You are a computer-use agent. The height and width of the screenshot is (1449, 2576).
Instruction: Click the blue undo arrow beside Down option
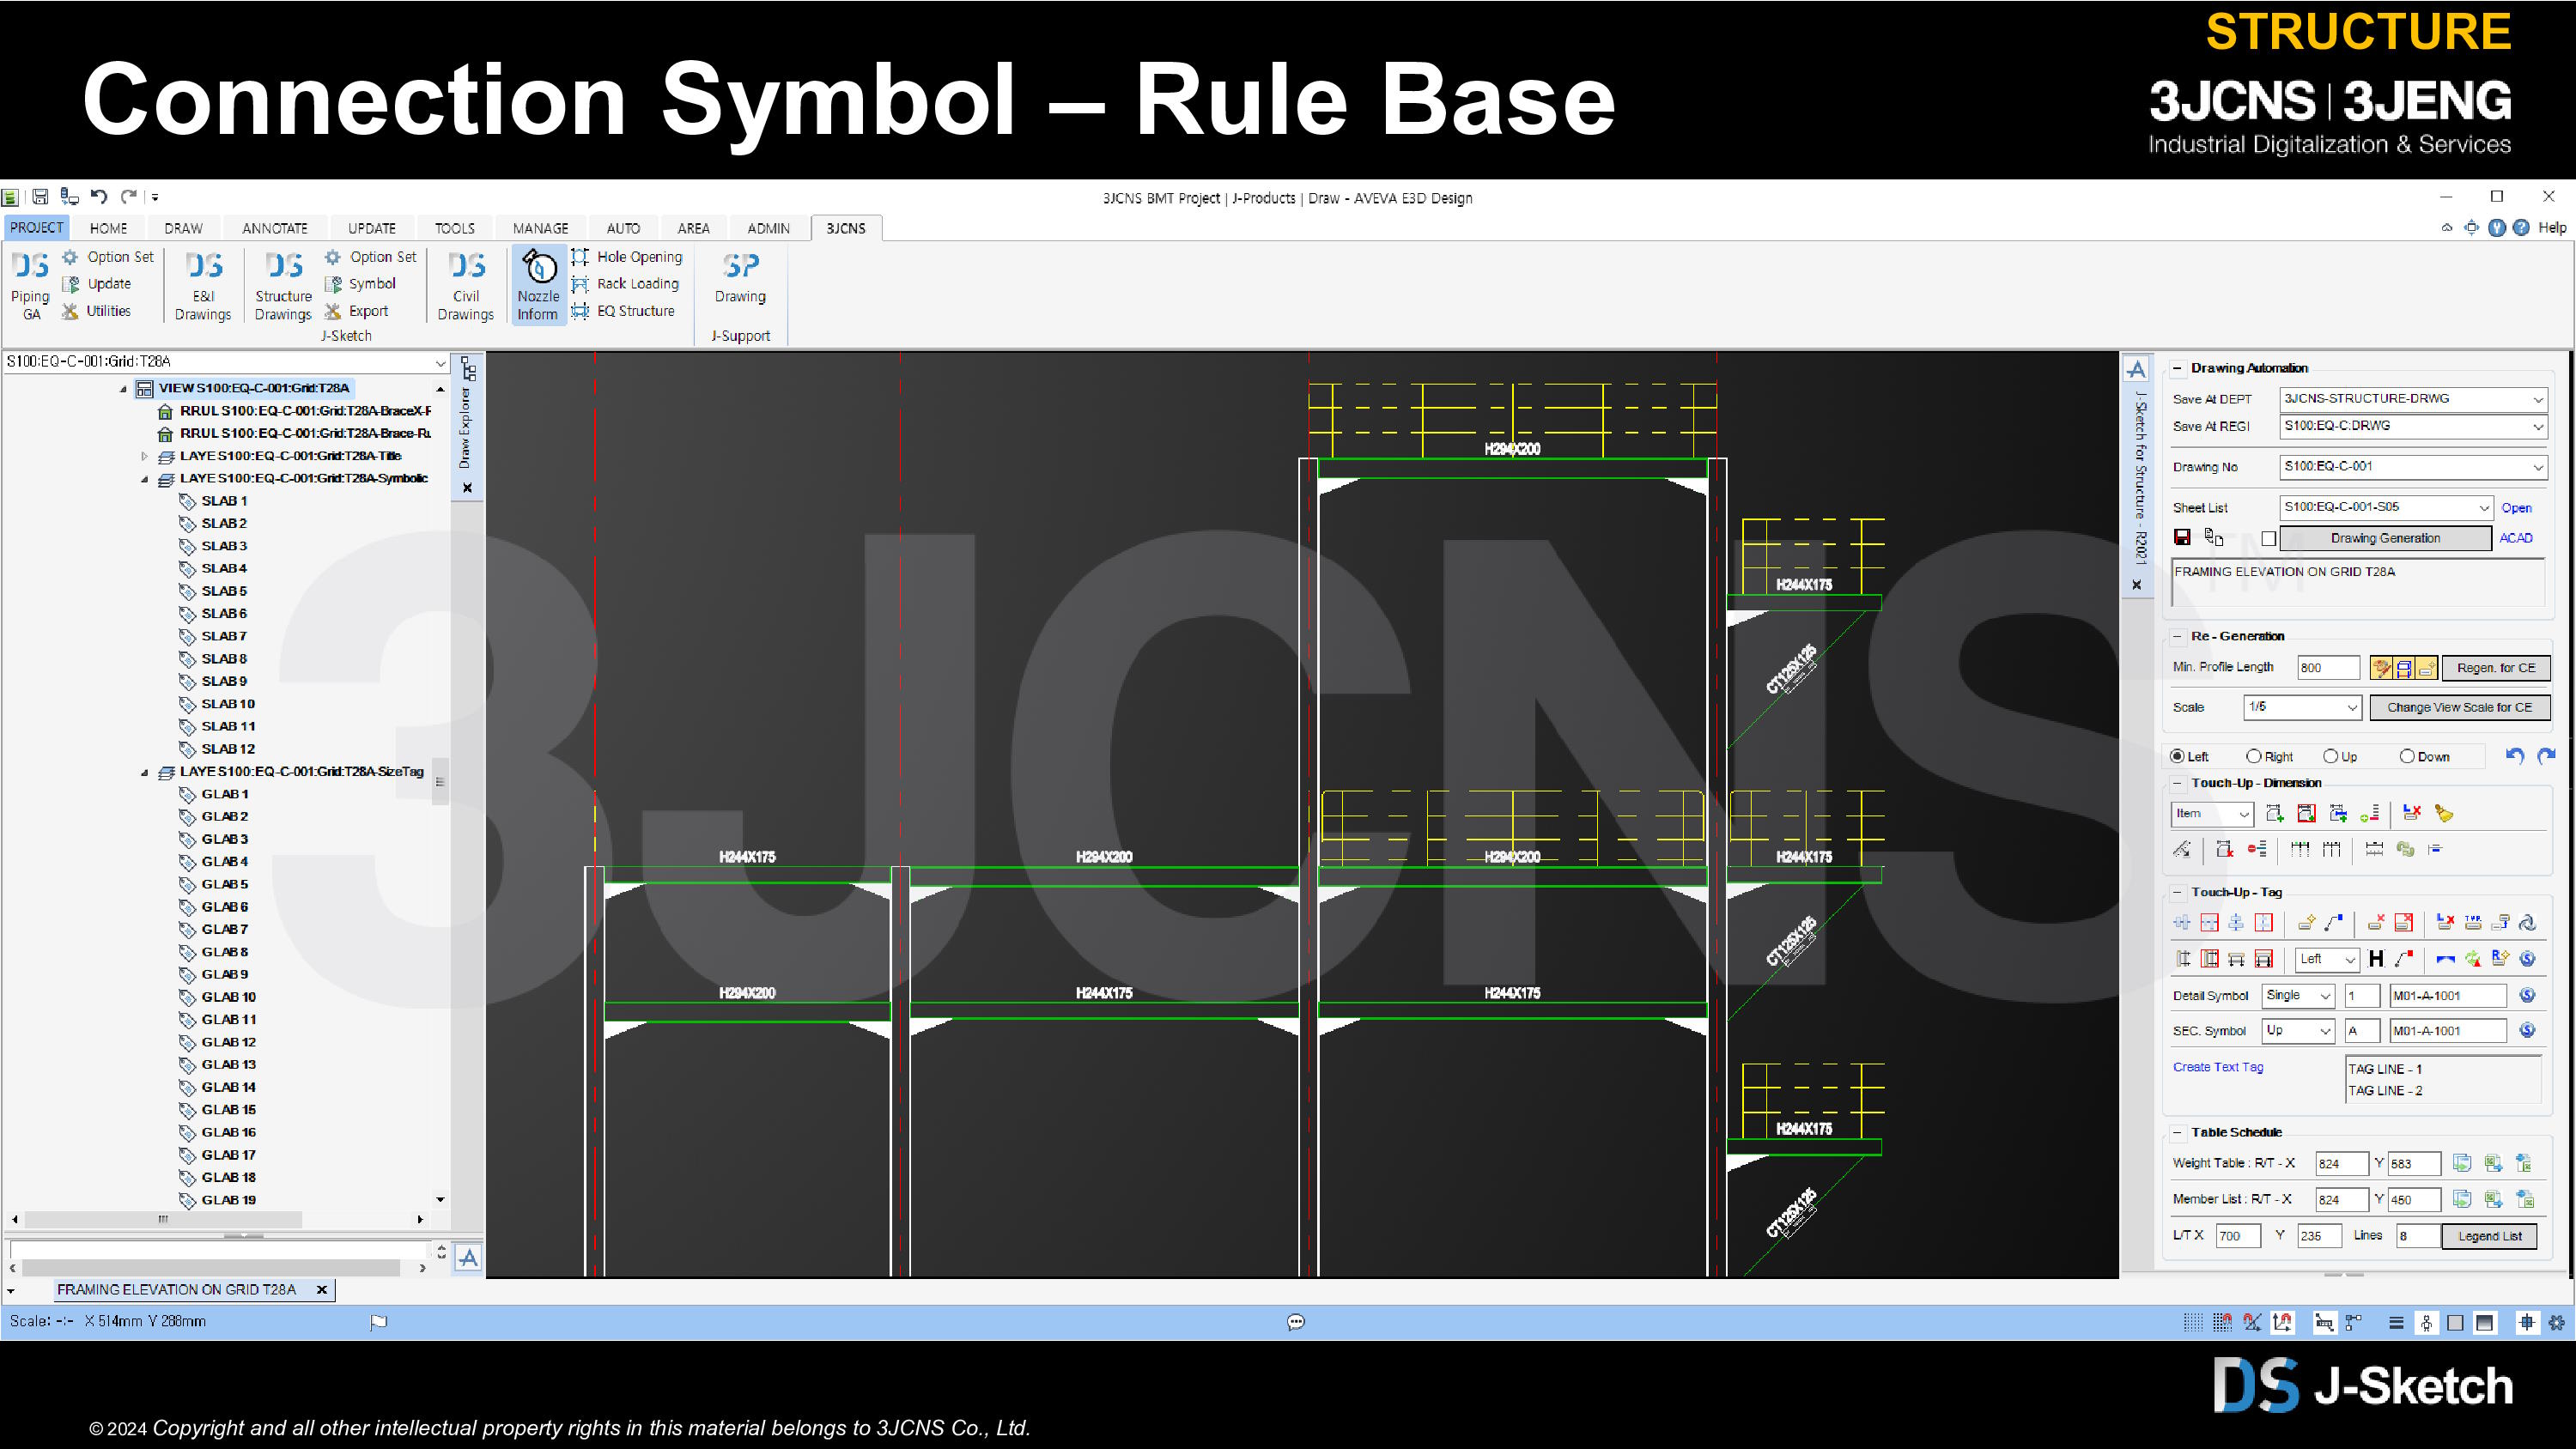tap(2515, 756)
